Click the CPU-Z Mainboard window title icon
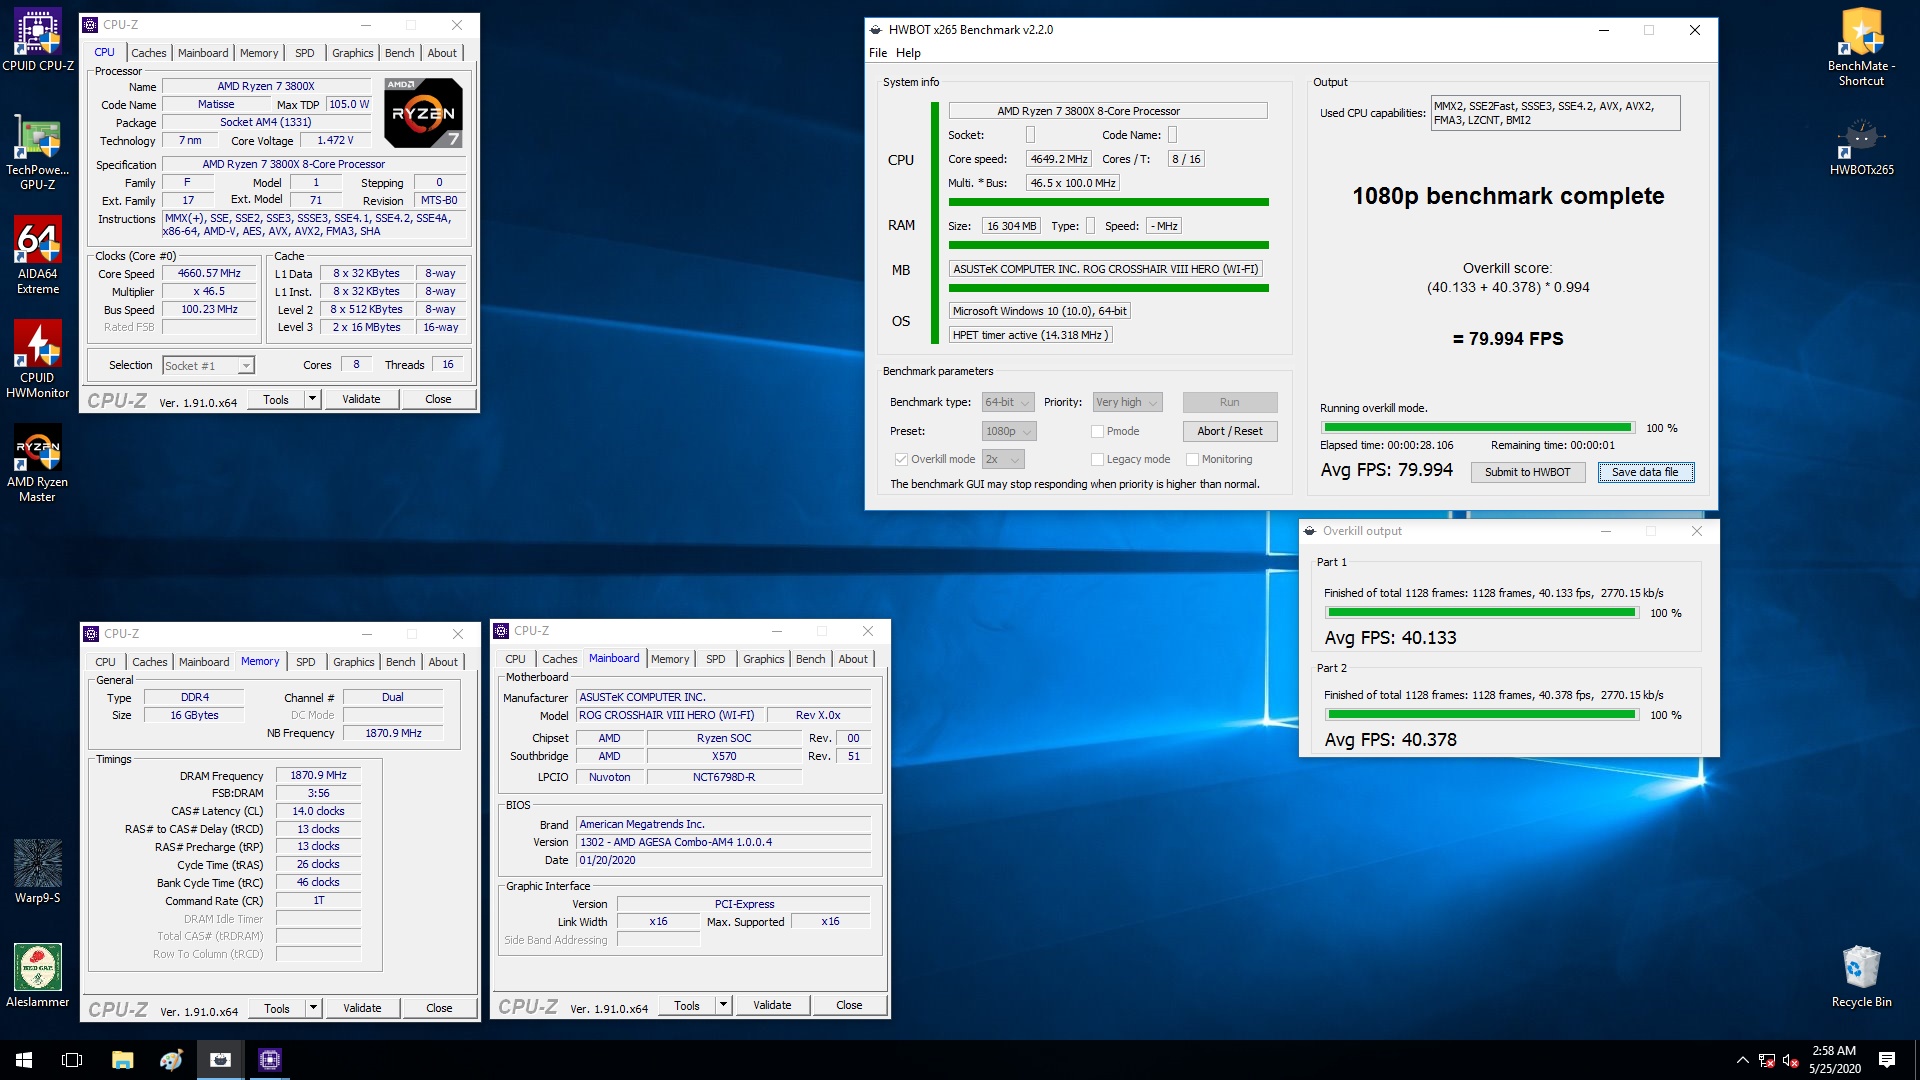Image resolution: width=1920 pixels, height=1080 pixels. click(501, 631)
